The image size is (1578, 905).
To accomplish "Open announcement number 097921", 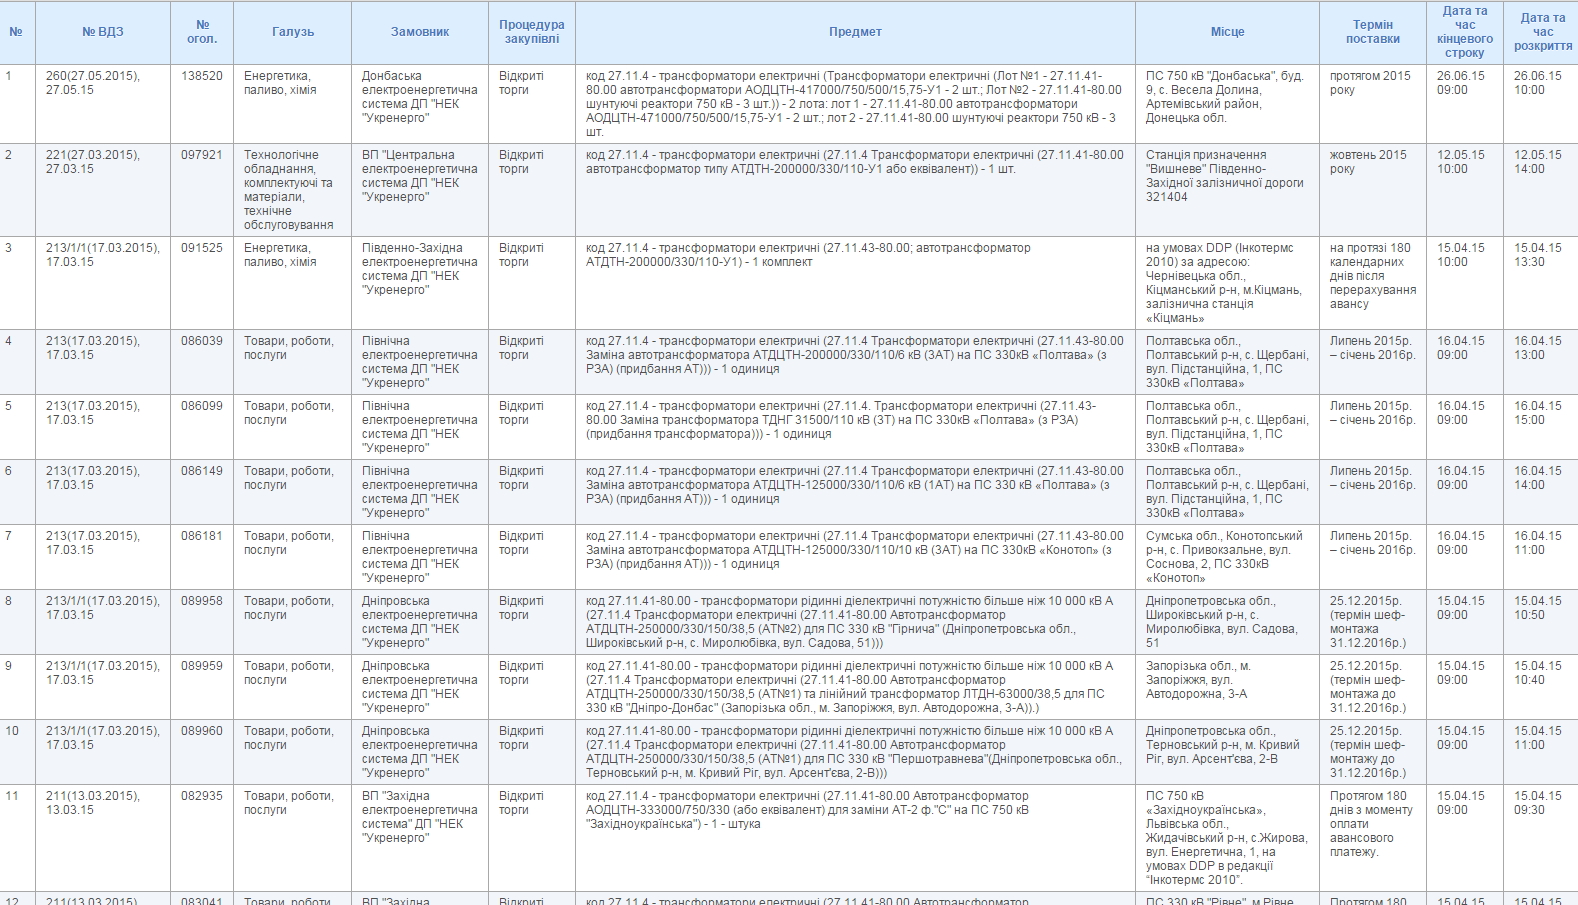I will pyautogui.click(x=202, y=155).
